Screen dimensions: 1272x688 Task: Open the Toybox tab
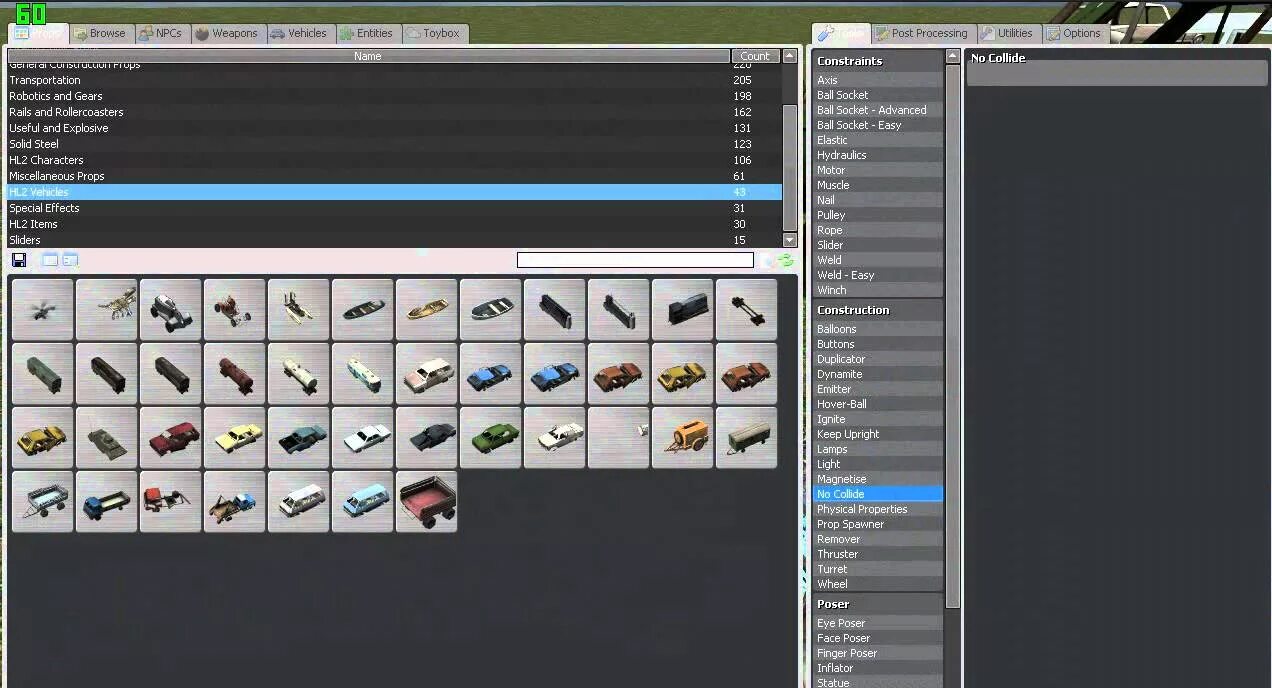(x=434, y=33)
